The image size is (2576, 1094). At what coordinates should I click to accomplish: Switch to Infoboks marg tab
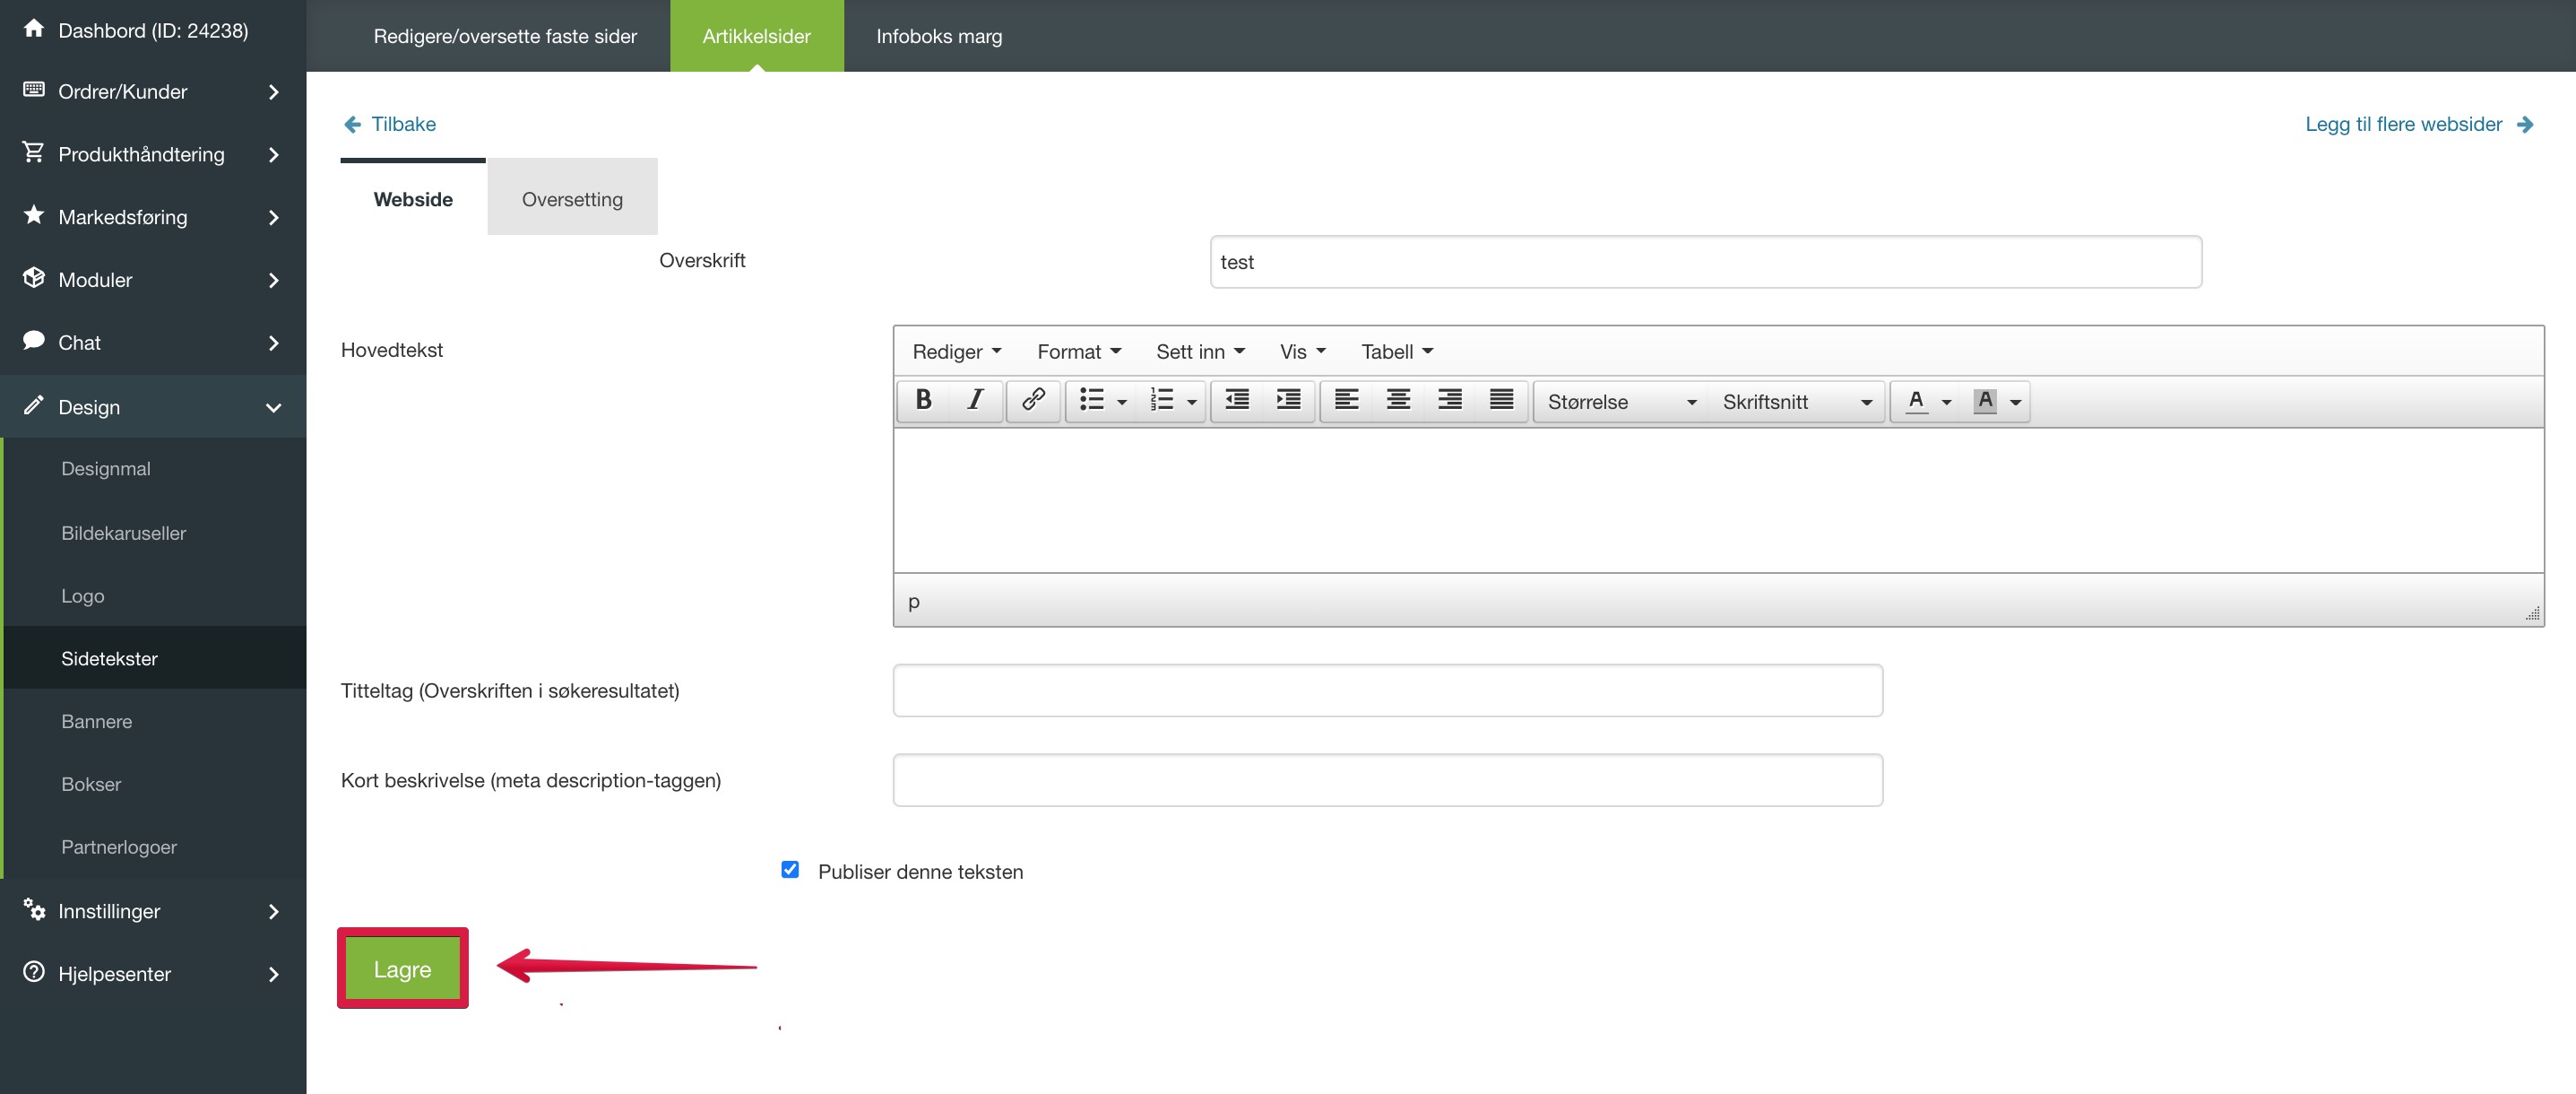pos(939,36)
